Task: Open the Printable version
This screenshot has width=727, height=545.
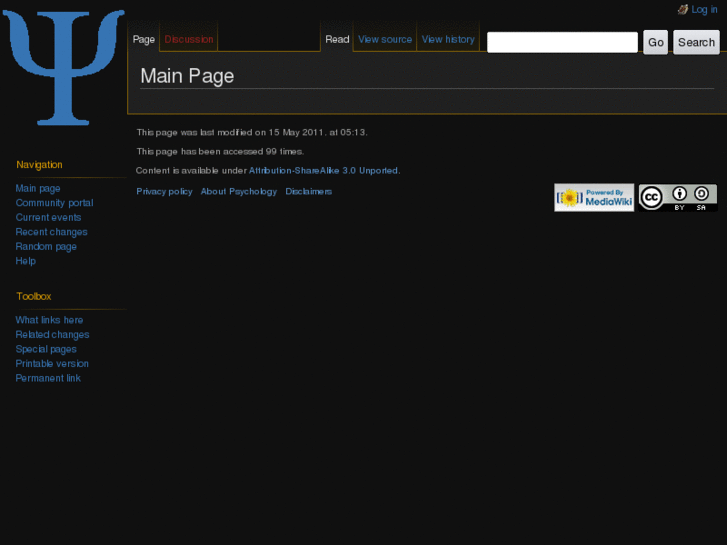Action: click(52, 364)
